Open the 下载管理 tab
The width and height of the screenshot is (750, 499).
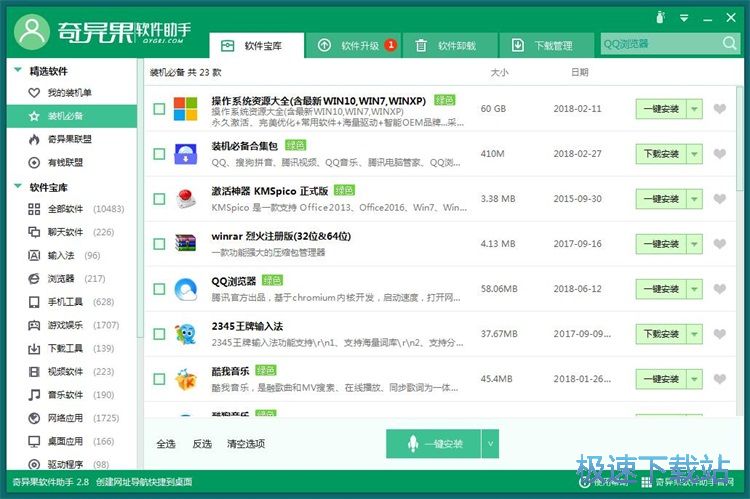(546, 45)
